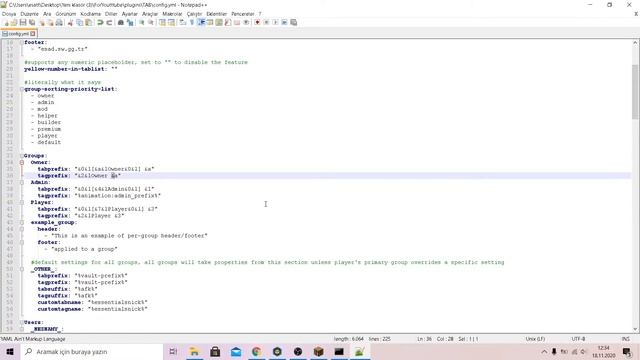Open Find with the binoculars icon
Image resolution: width=640 pixels, height=360 pixels.
pos(121,22)
